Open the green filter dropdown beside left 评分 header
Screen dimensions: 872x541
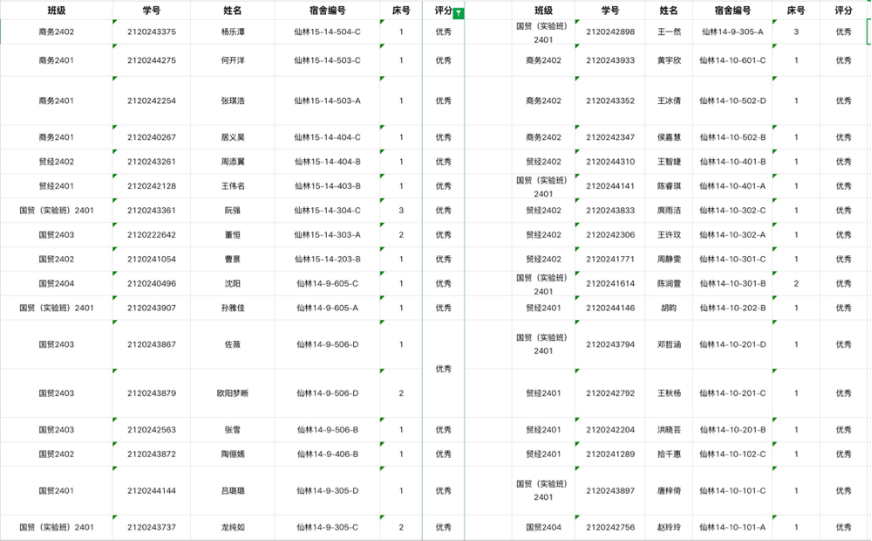(458, 14)
